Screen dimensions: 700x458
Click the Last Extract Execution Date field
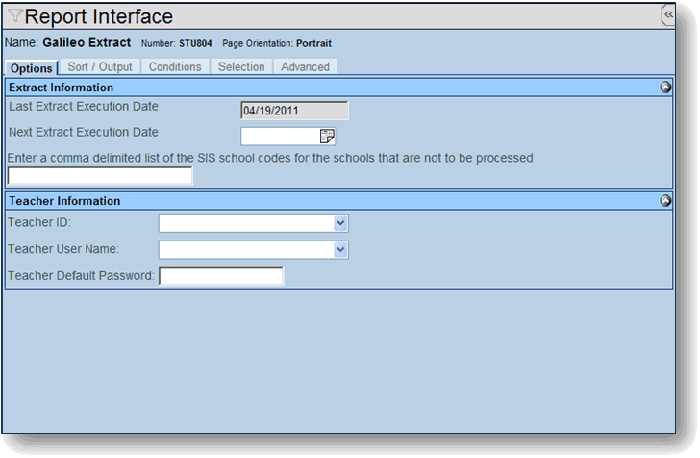[x=294, y=110]
